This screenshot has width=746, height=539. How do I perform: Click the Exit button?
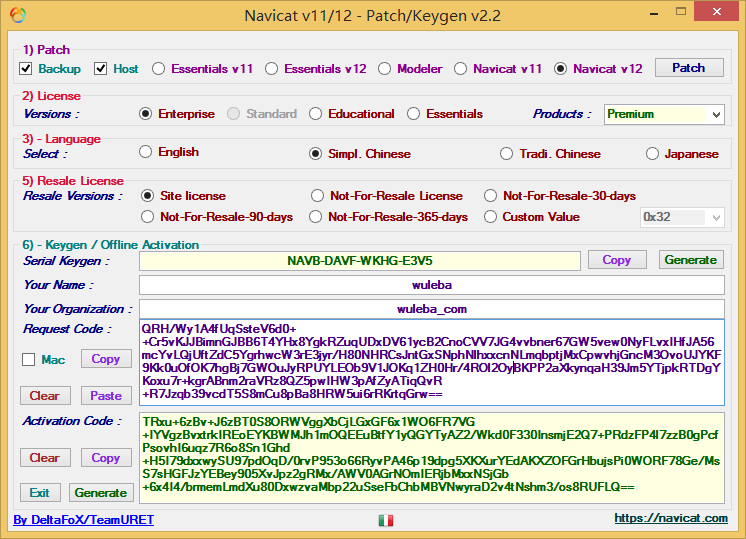tap(40, 492)
